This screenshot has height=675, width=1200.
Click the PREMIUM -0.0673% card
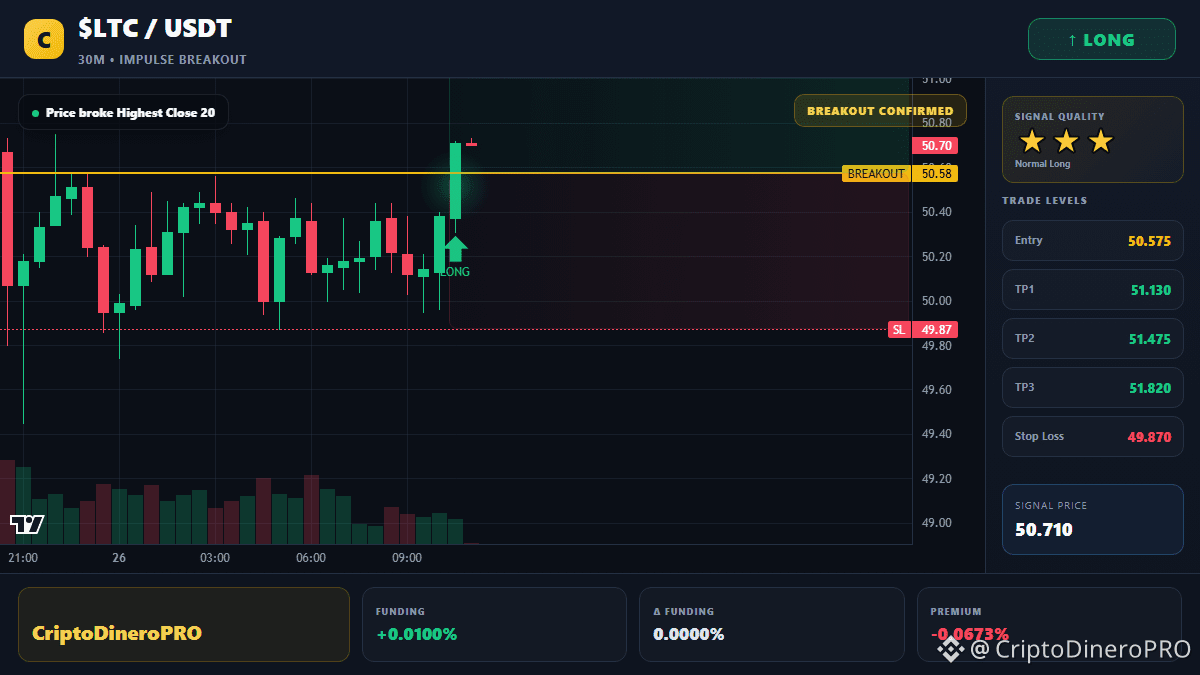[x=1049, y=624]
